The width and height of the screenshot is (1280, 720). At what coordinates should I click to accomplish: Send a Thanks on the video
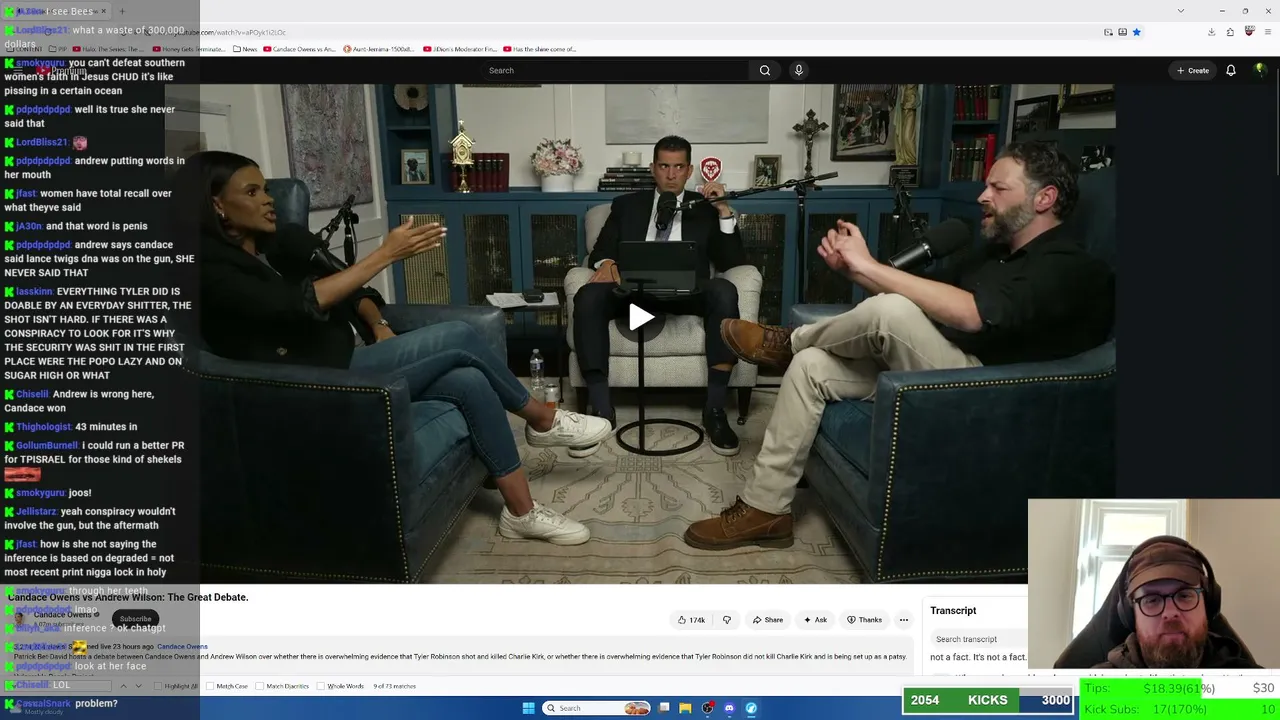coord(864,620)
